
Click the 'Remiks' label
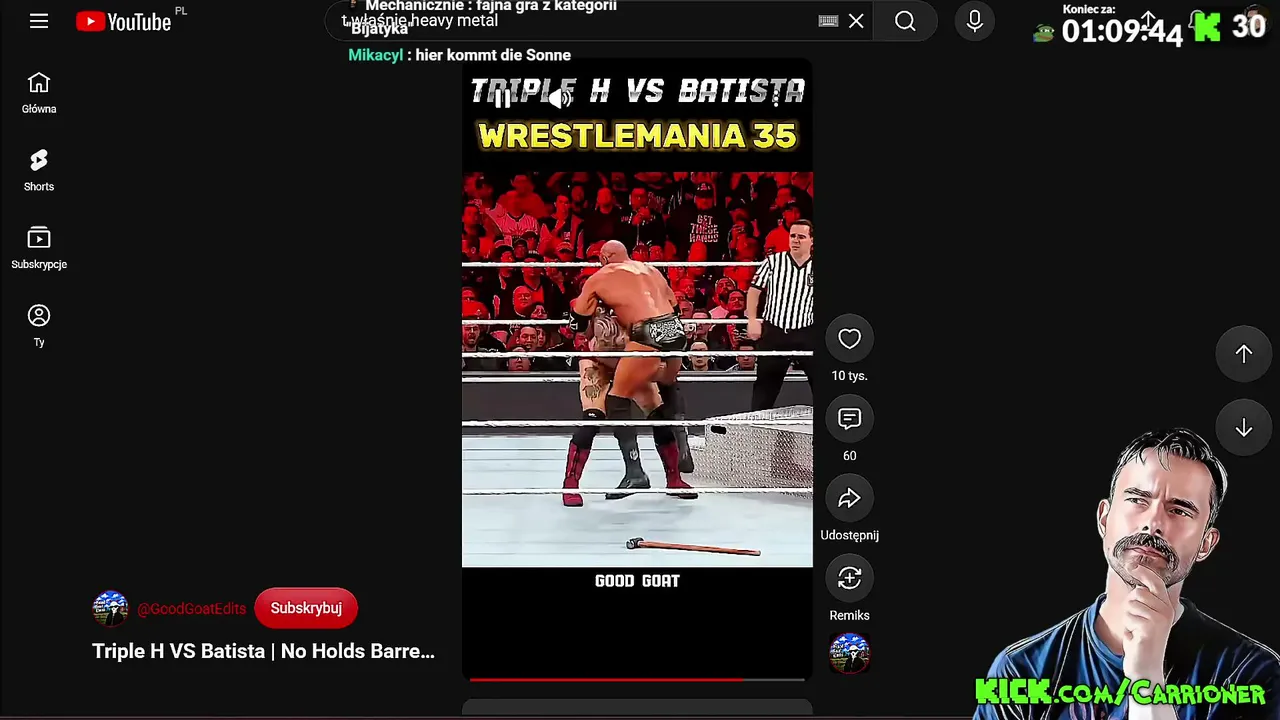[x=849, y=615]
